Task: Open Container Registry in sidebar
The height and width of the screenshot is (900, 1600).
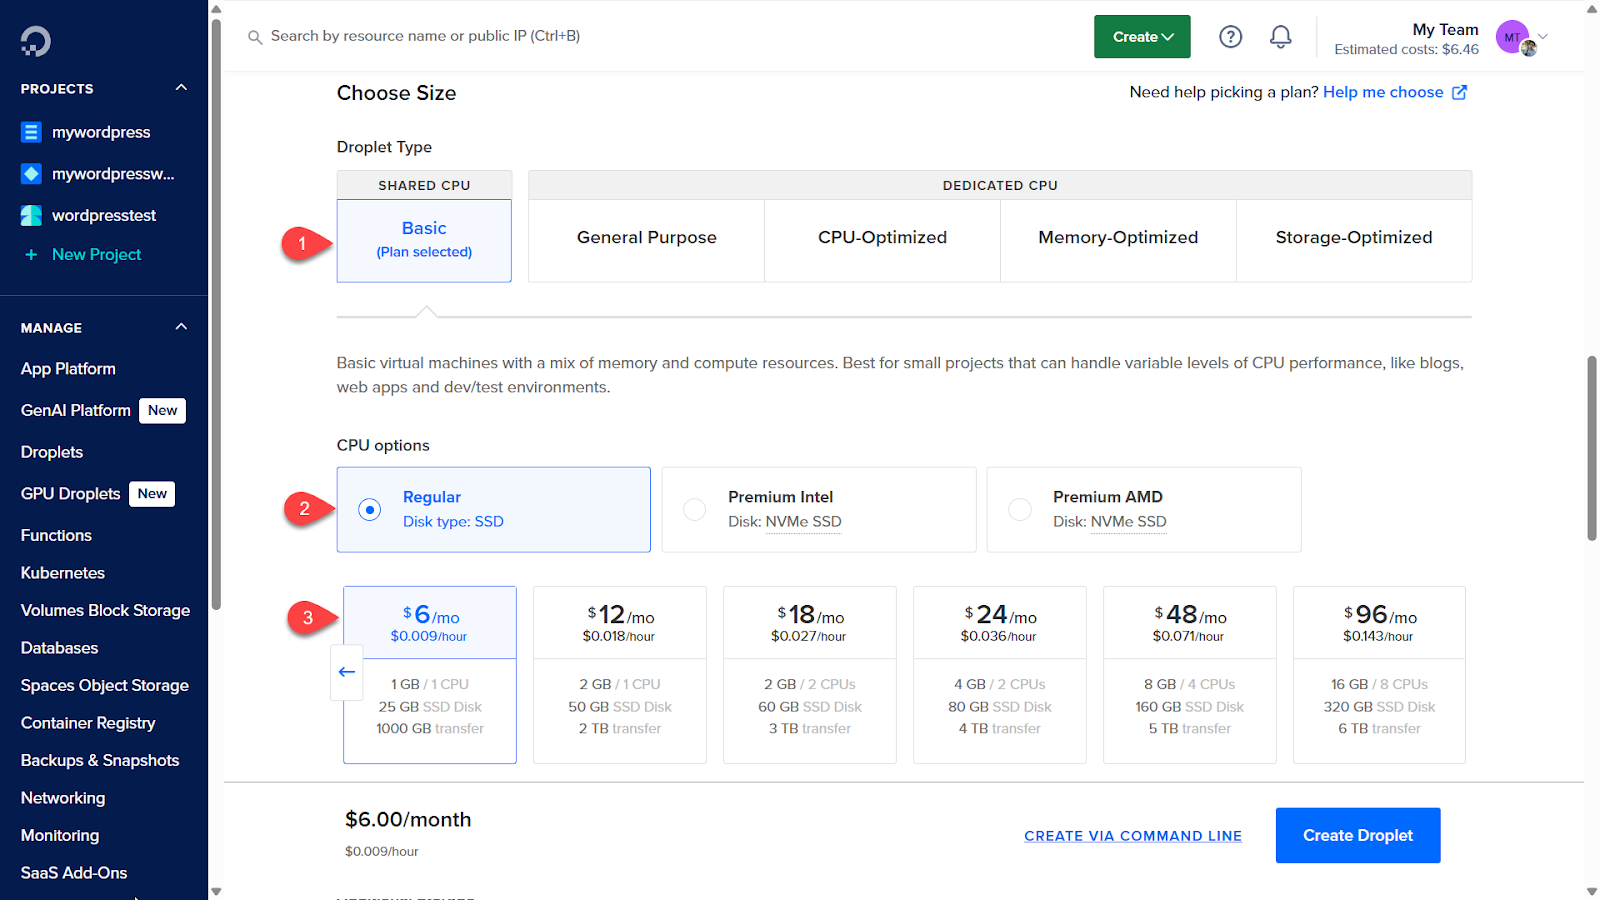Action: point(88,723)
